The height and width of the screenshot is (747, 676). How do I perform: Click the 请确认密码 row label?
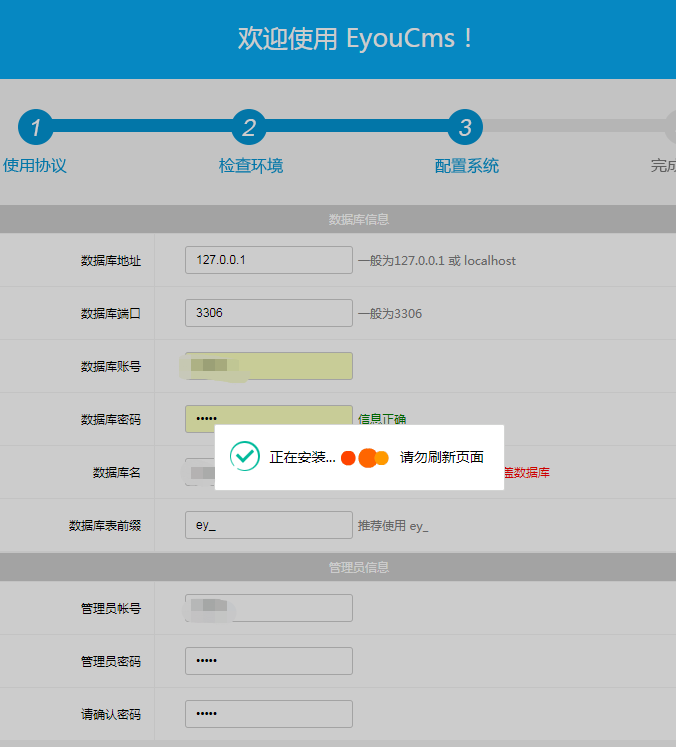(111, 714)
